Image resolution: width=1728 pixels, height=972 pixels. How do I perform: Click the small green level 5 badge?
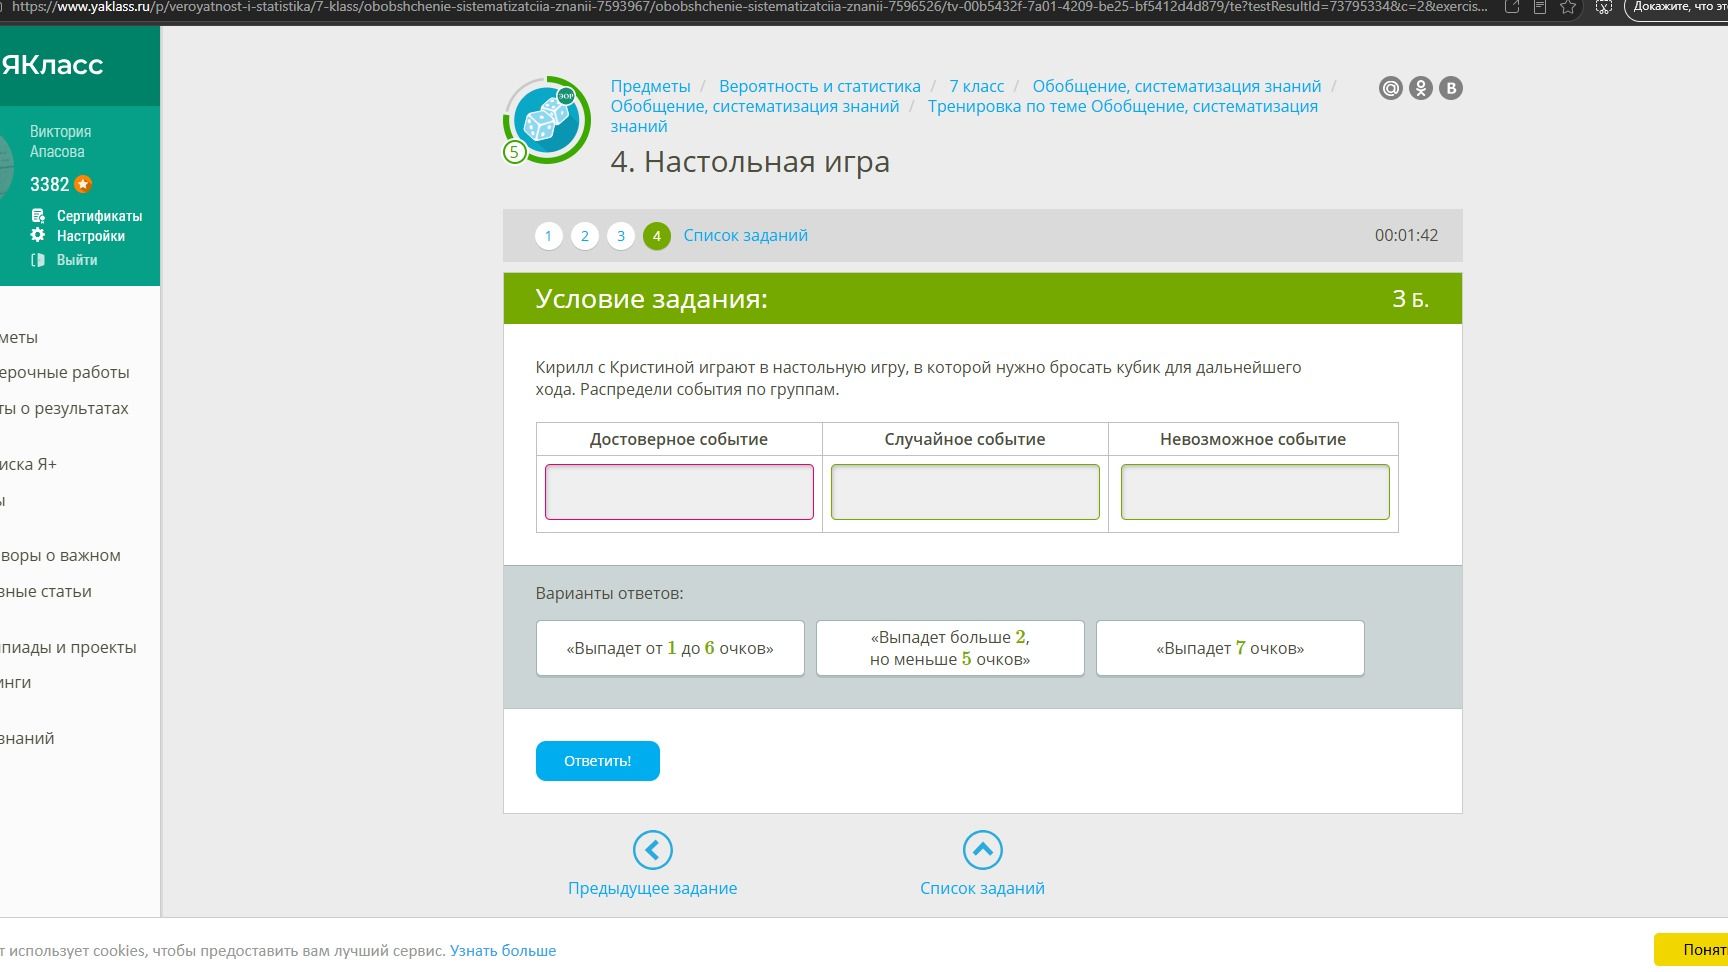(x=514, y=152)
